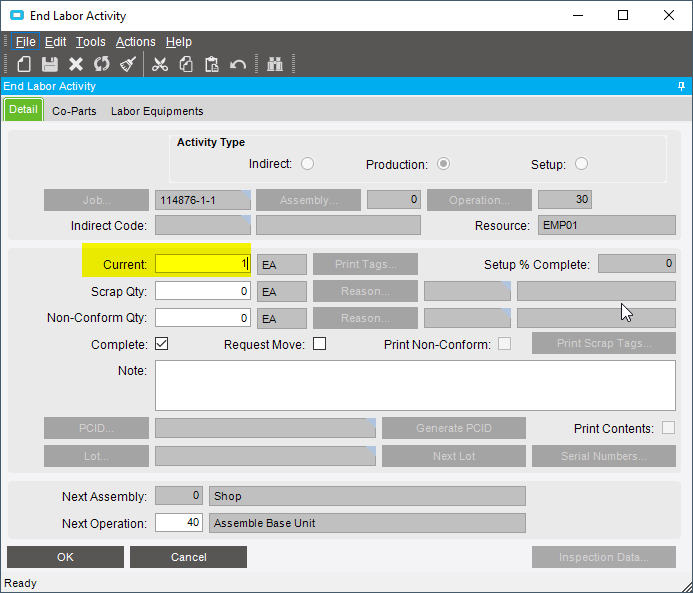Click the Non-Conform Qty input field

click(203, 318)
